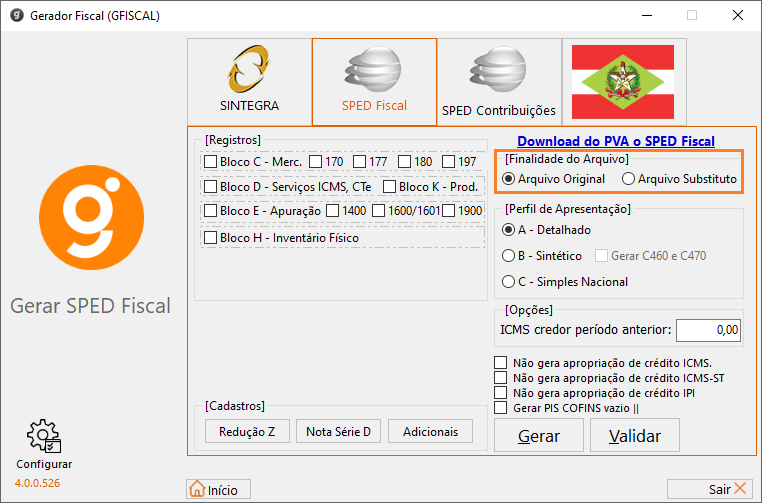This screenshot has height=503, width=762.
Task: Click the title bar app icon
Action: (17, 16)
